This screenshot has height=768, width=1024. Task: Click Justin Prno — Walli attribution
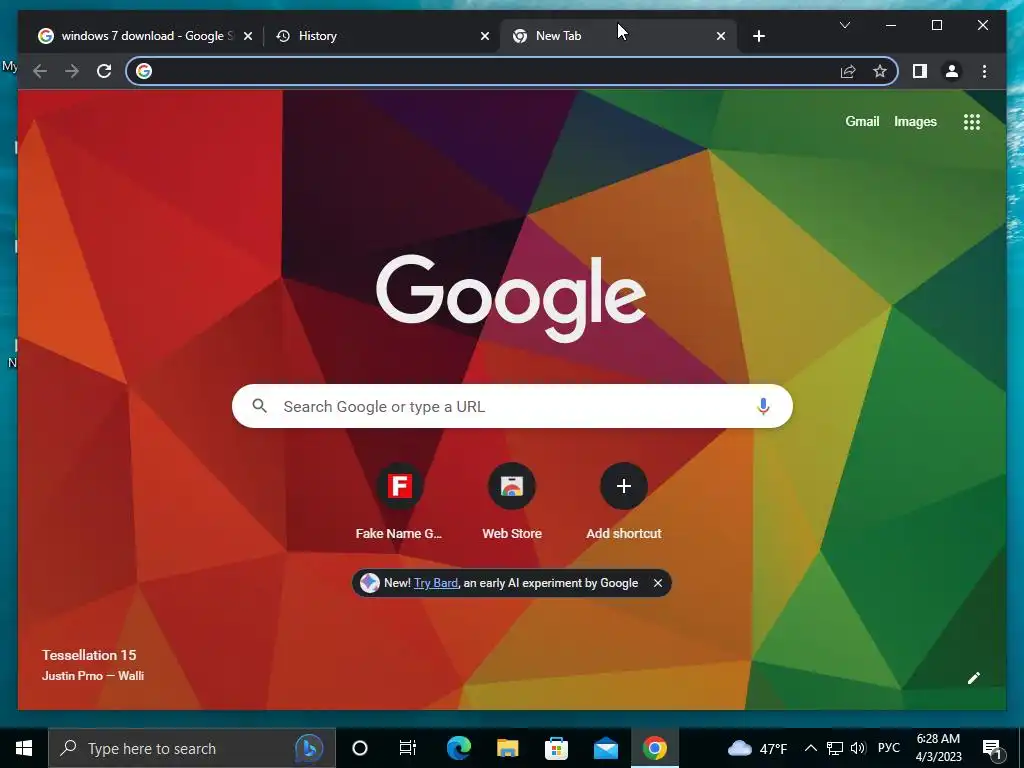click(x=93, y=676)
